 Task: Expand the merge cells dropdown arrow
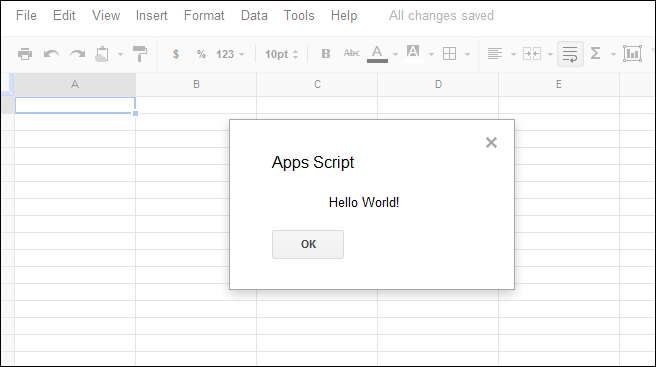click(550, 54)
